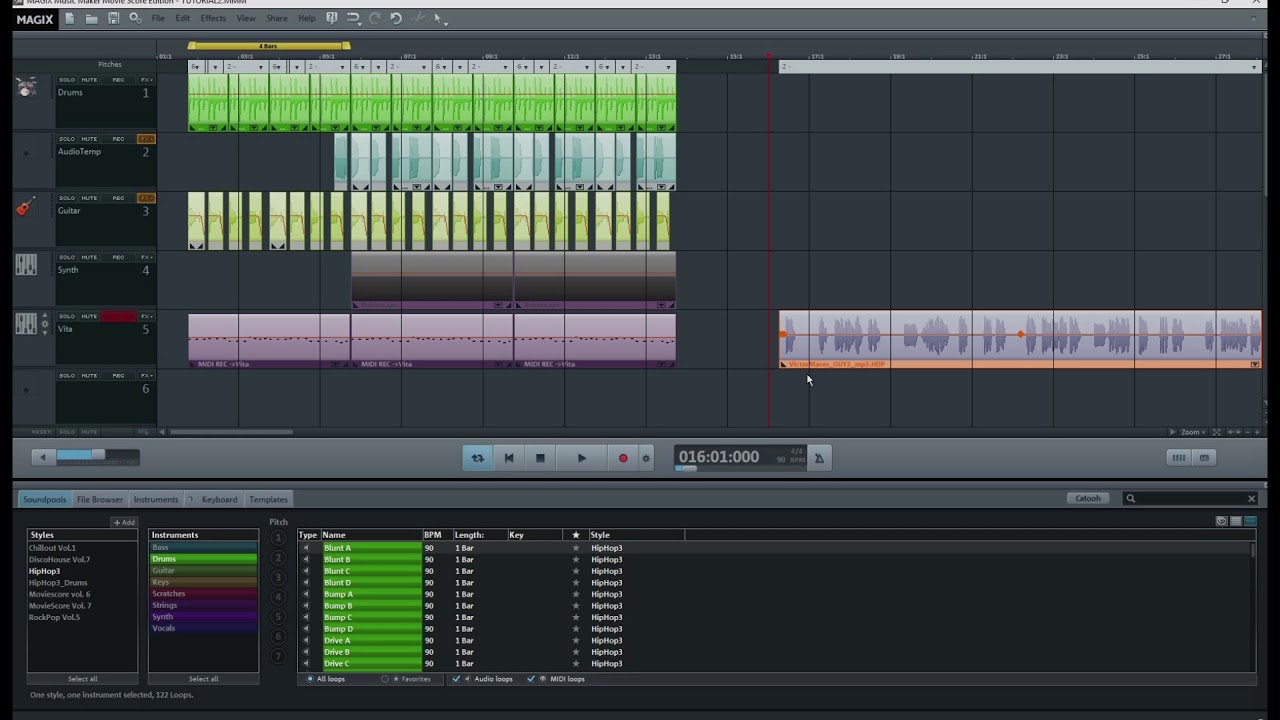The image size is (1280, 720).
Task: Open the timeline Zoom dropdown
Action: click(x=1193, y=432)
